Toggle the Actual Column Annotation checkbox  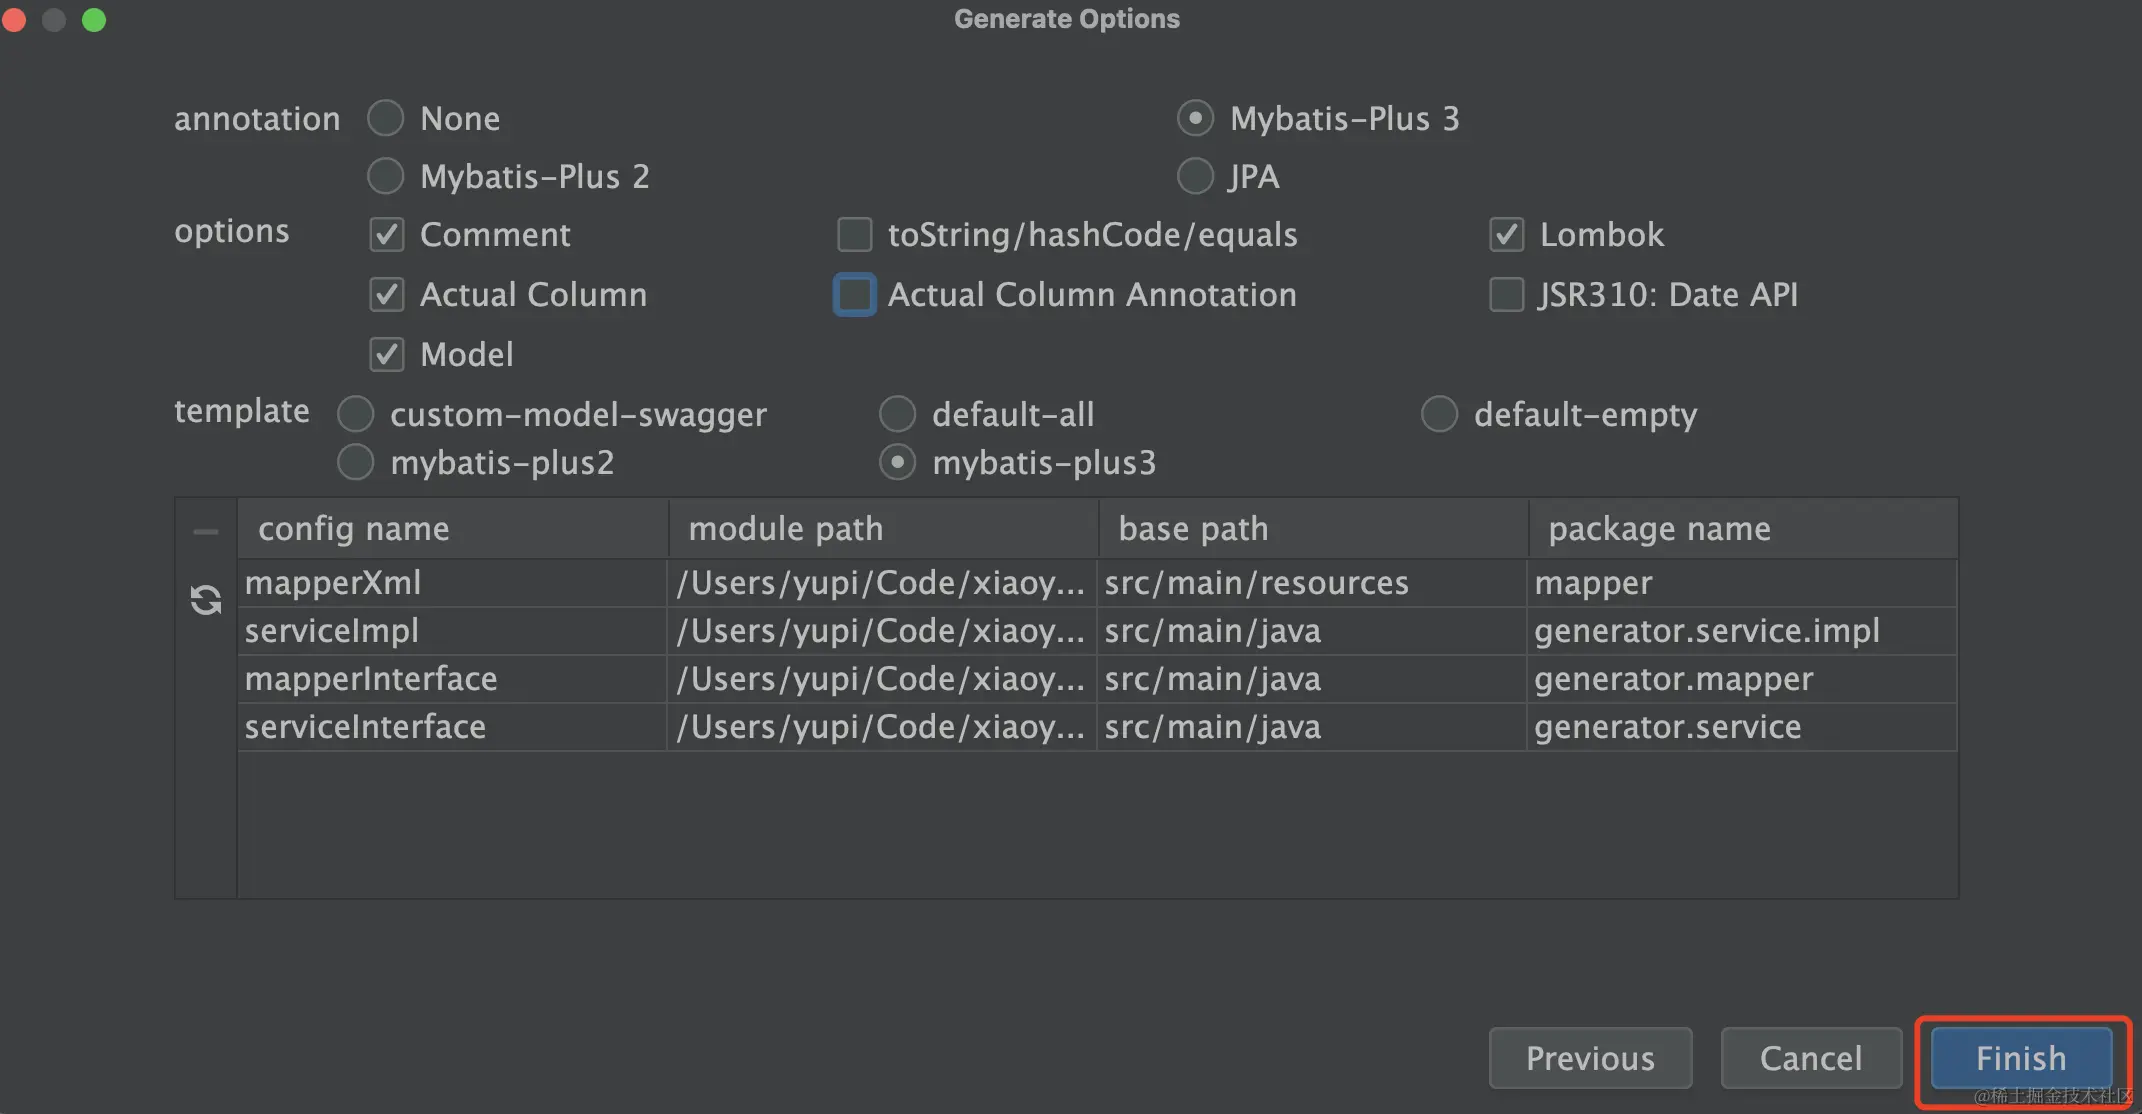[x=854, y=295]
